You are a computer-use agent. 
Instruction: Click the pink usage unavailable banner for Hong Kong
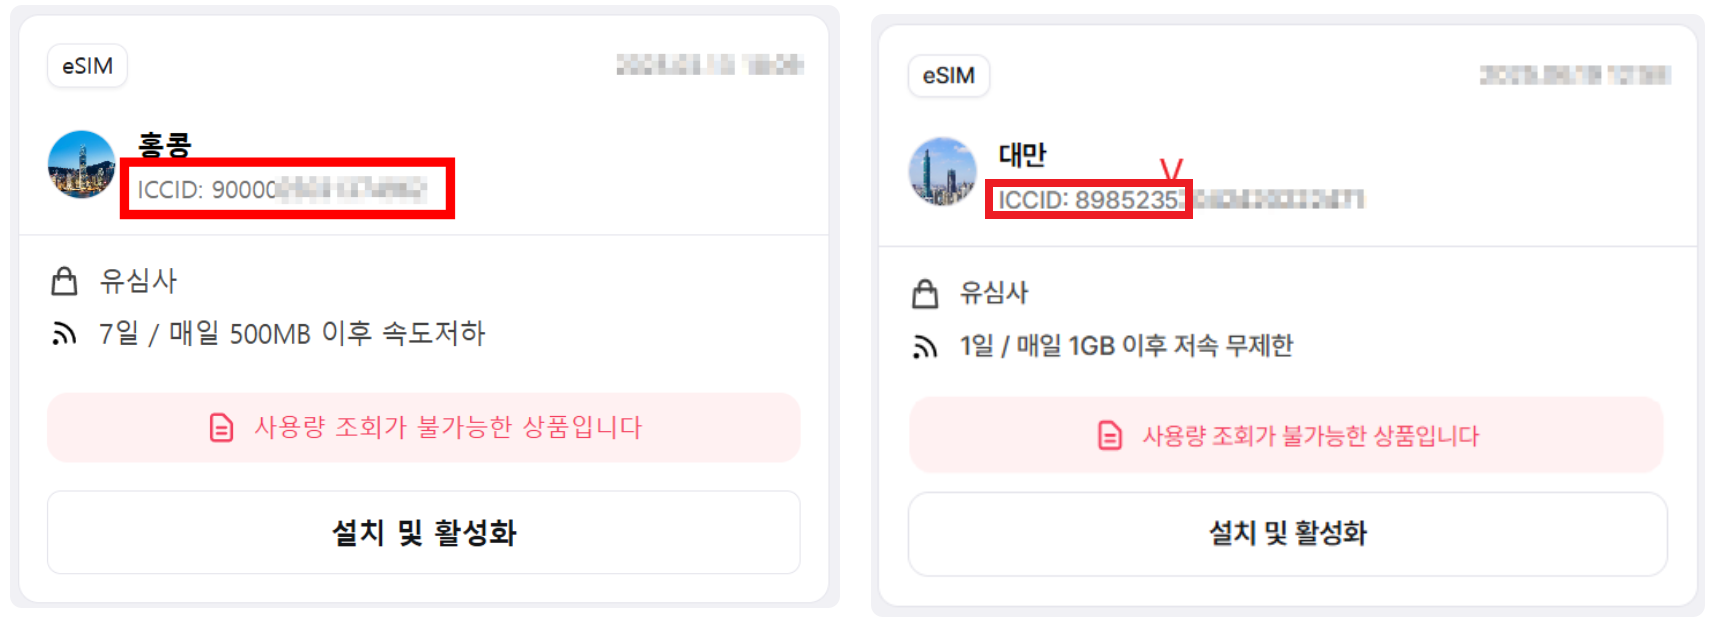coord(424,427)
